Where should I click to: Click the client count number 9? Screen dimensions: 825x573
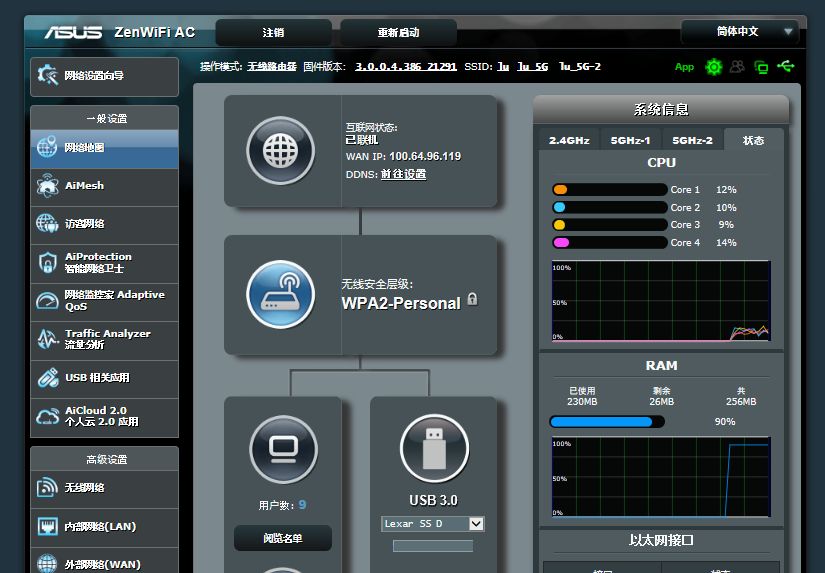click(x=302, y=505)
